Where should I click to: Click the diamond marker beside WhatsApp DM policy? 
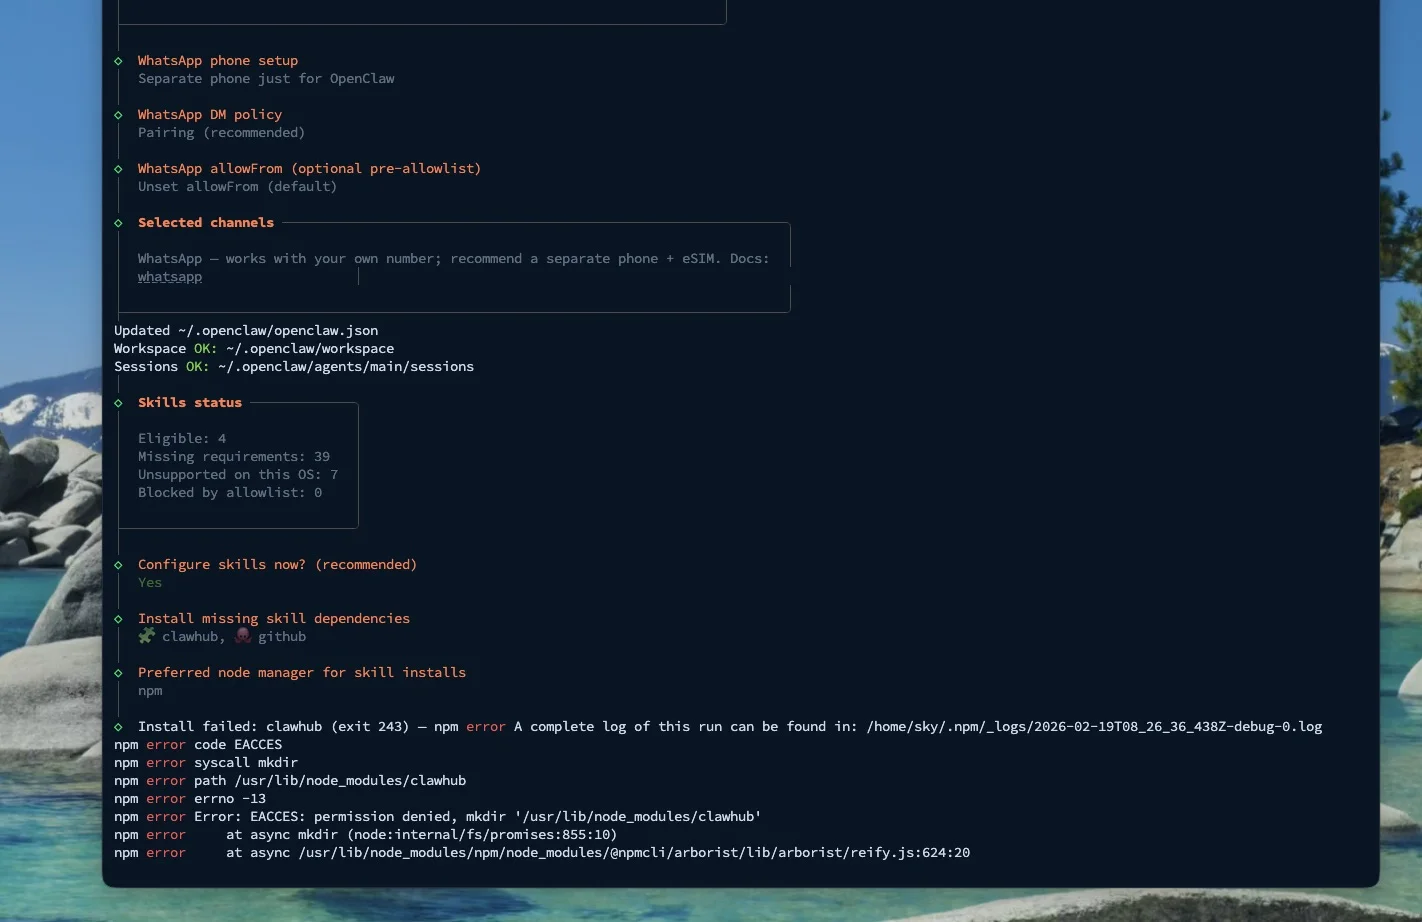[118, 115]
